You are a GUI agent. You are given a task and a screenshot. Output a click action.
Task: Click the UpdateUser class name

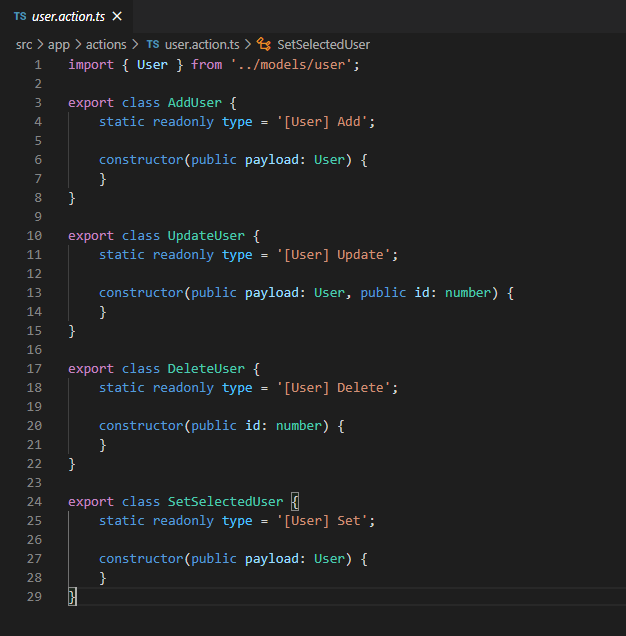point(206,236)
